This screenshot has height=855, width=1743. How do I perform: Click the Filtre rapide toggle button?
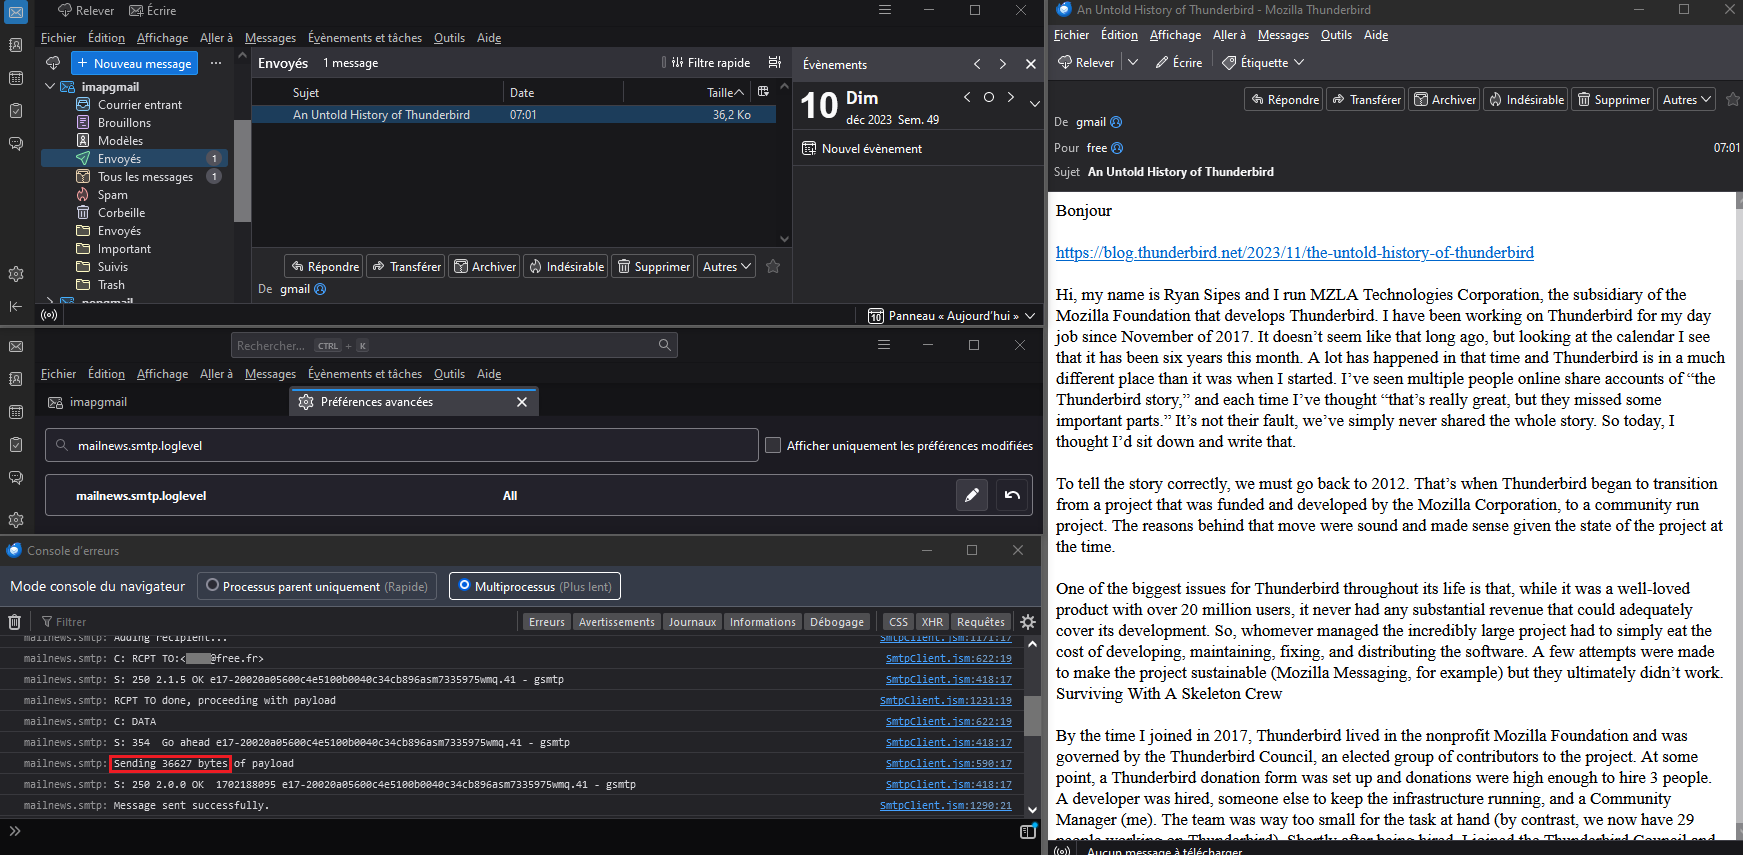point(711,63)
